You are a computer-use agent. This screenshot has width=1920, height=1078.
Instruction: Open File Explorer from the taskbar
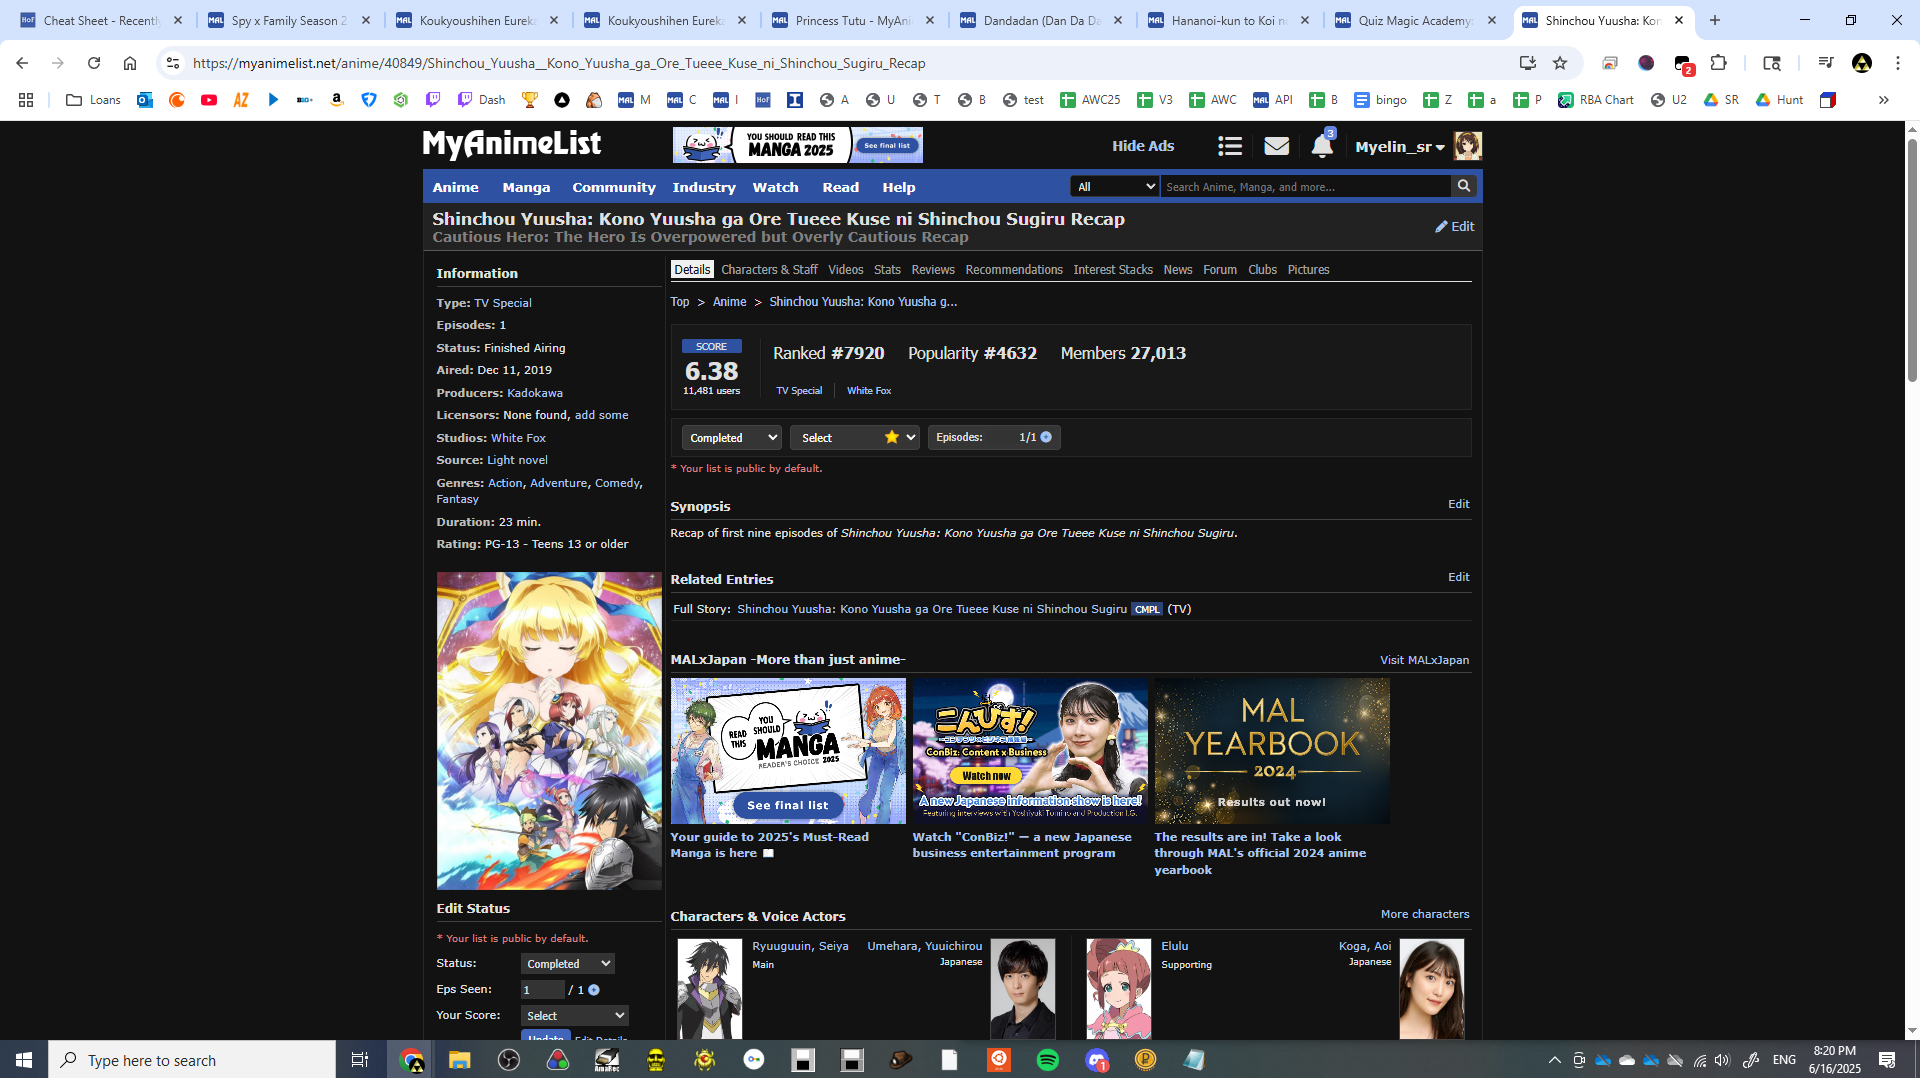click(x=459, y=1060)
